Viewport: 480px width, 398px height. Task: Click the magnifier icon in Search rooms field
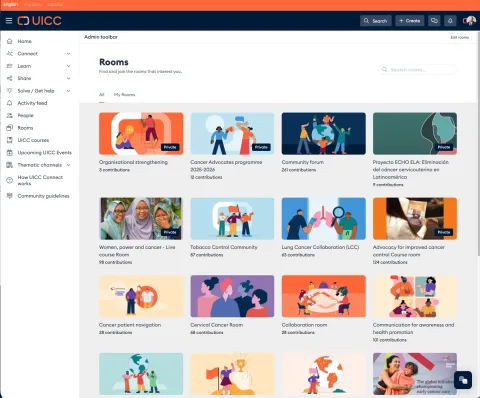coord(385,70)
